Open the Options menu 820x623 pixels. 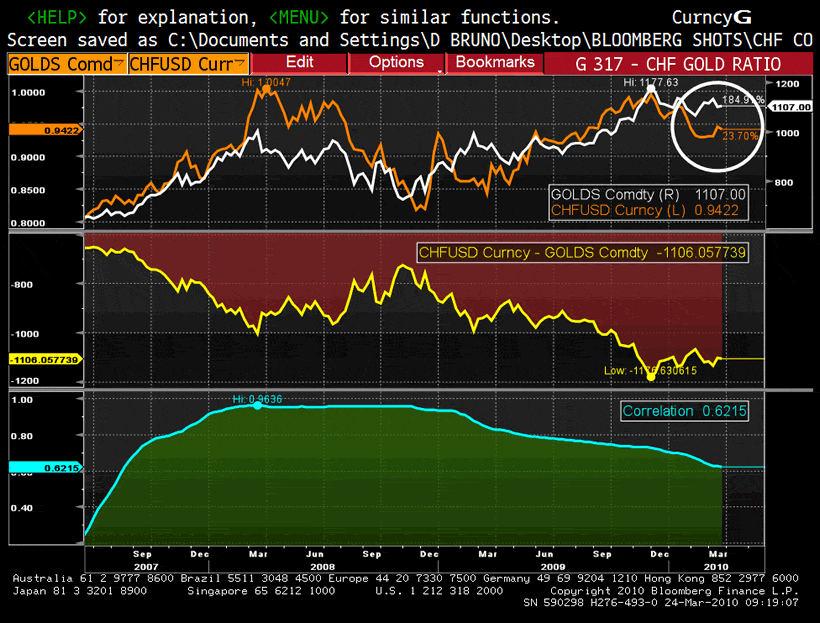(x=396, y=63)
